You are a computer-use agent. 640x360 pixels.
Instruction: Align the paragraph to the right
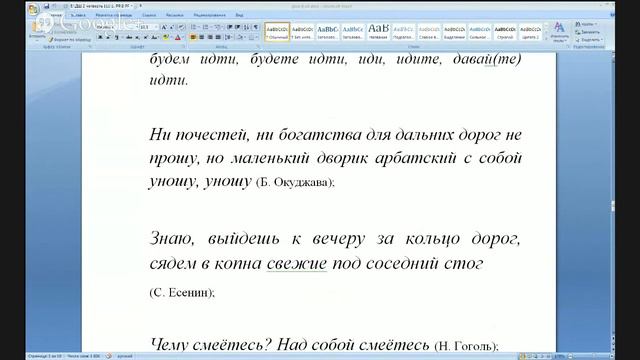pyautogui.click(x=210, y=37)
